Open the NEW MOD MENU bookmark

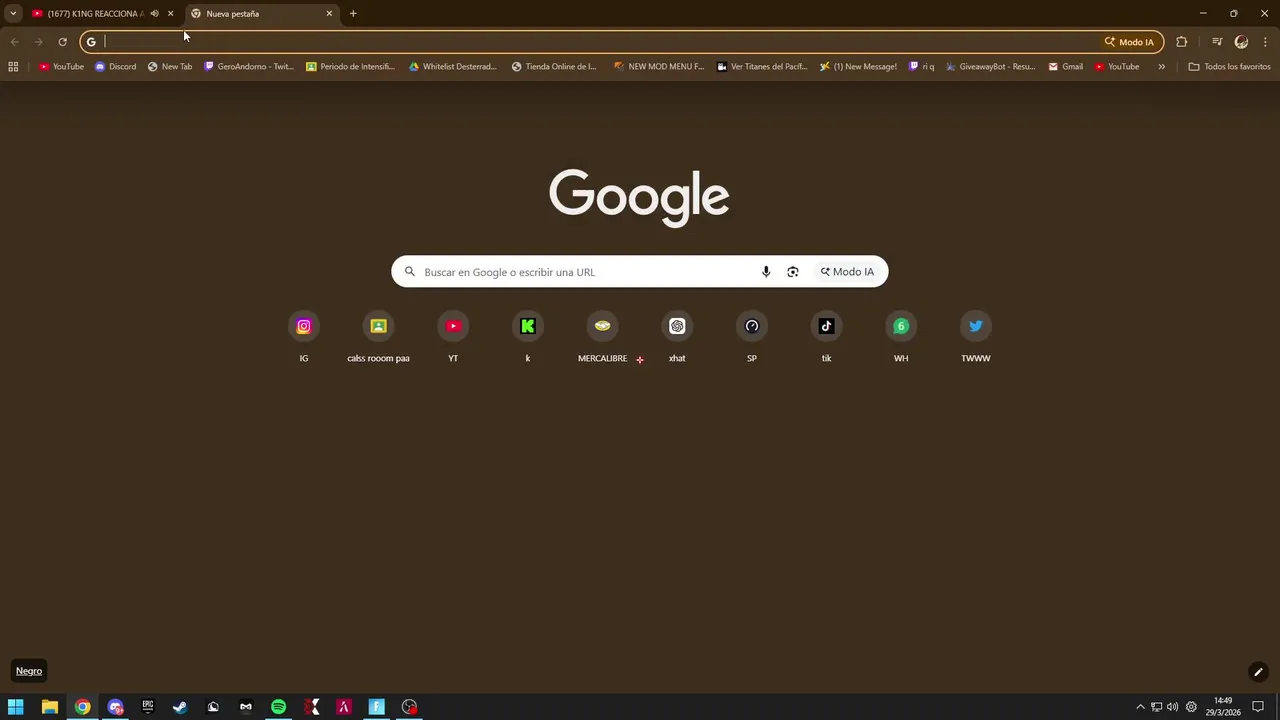[659, 67]
